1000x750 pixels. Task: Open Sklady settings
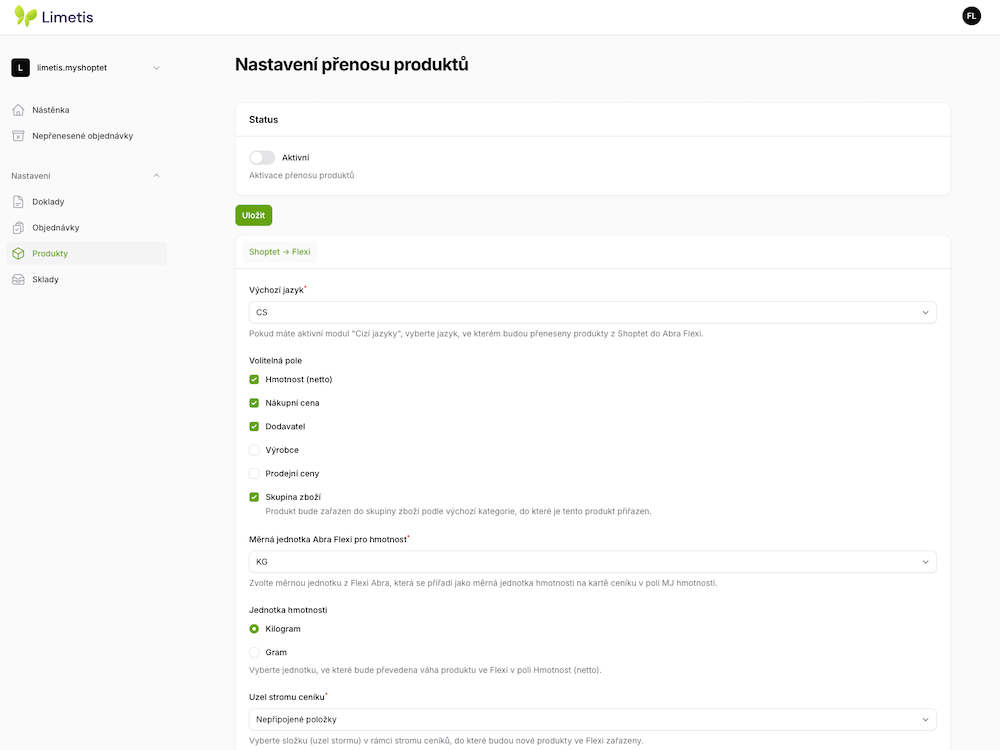(x=86, y=279)
